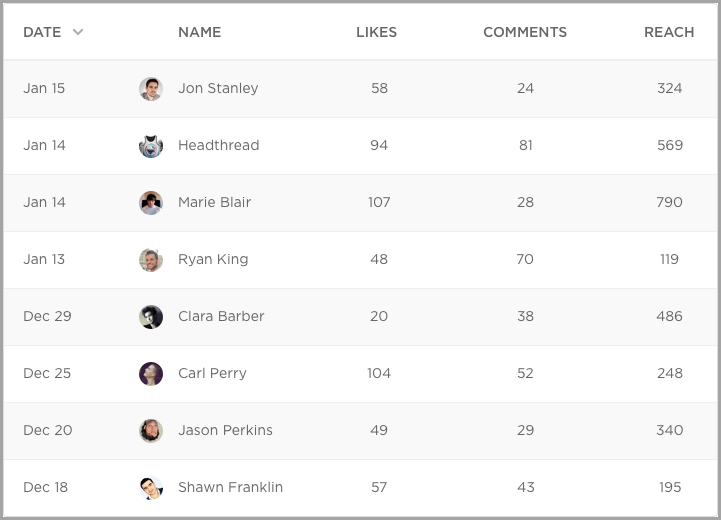Open the Headthread name link

click(x=218, y=145)
